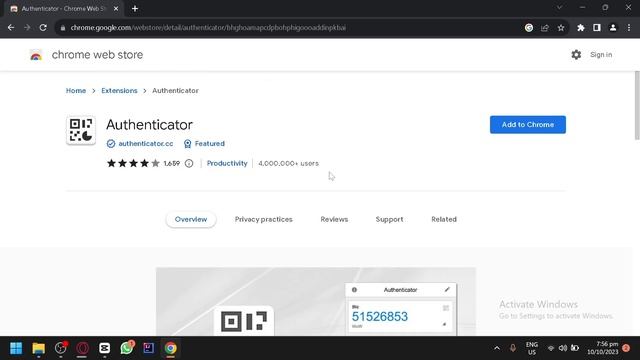Switch to Privacy practices tab
Screen dimensions: 640x360
(264, 219)
